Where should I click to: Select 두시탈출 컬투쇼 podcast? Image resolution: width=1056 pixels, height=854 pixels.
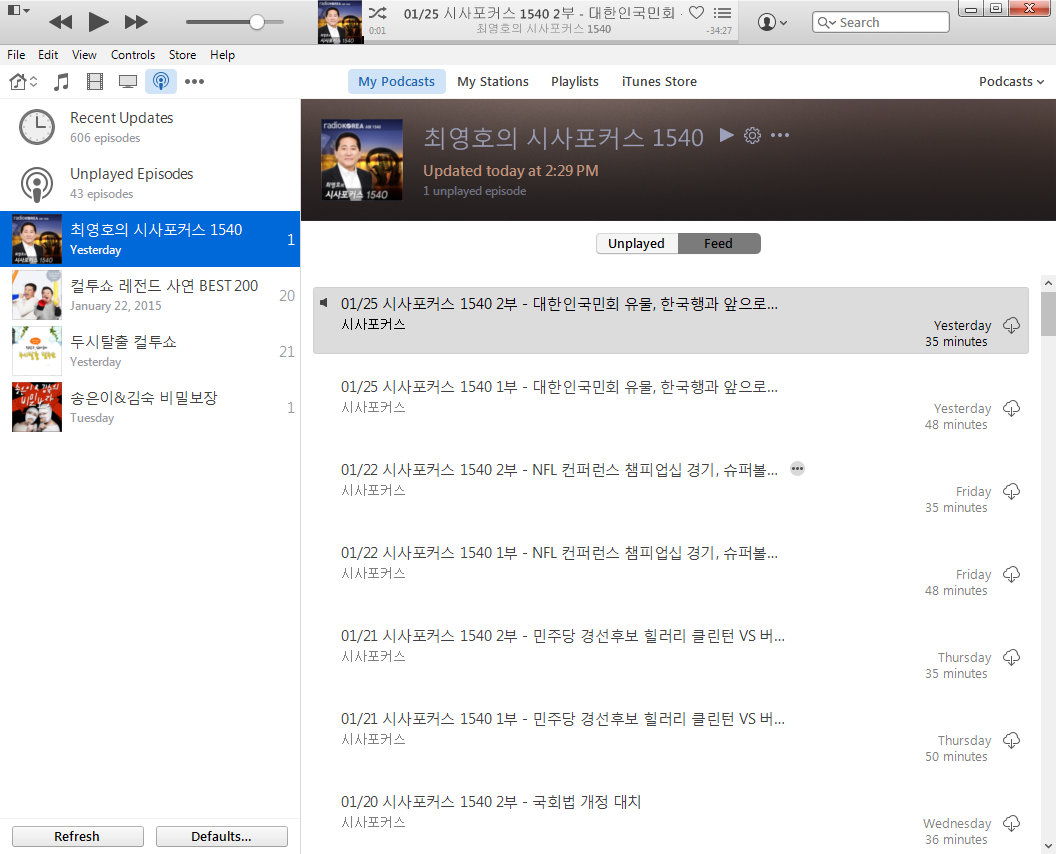pos(150,351)
